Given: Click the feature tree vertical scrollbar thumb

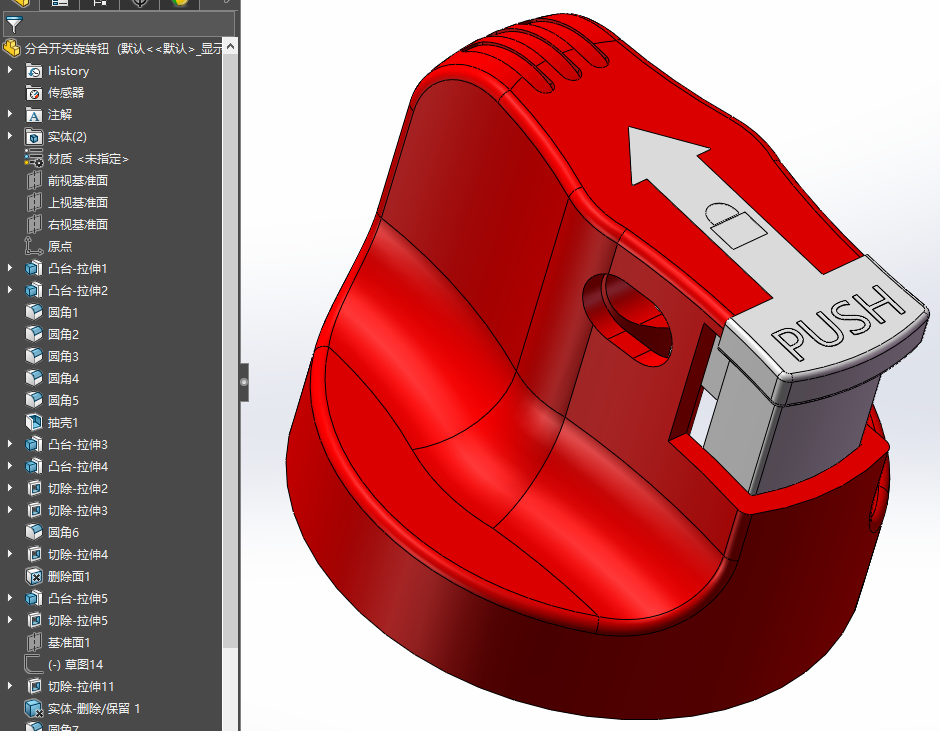Looking at the screenshot, I should (x=230, y=351).
